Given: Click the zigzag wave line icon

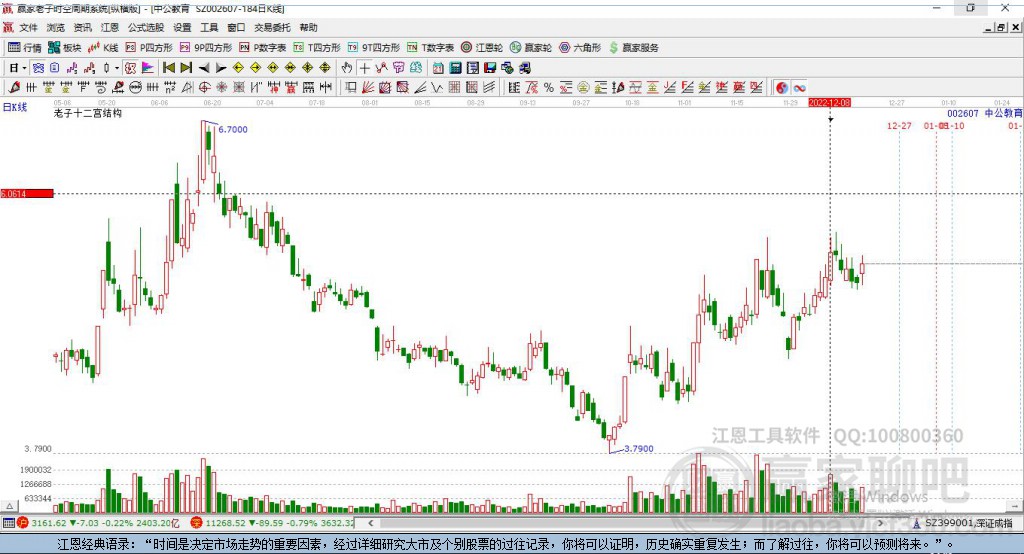Looking at the screenshot, I should click(x=437, y=88).
